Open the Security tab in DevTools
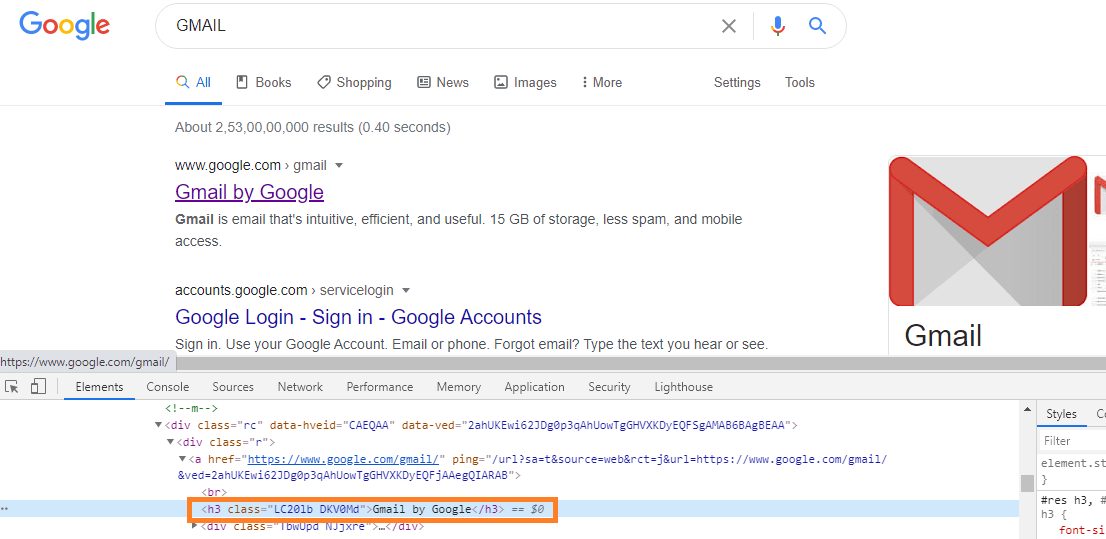 coord(609,387)
